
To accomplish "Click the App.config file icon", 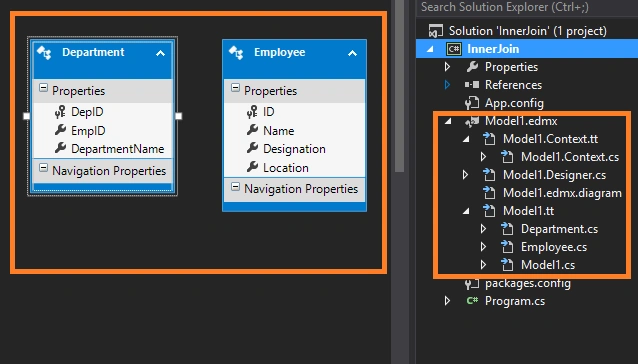I will (x=472, y=103).
